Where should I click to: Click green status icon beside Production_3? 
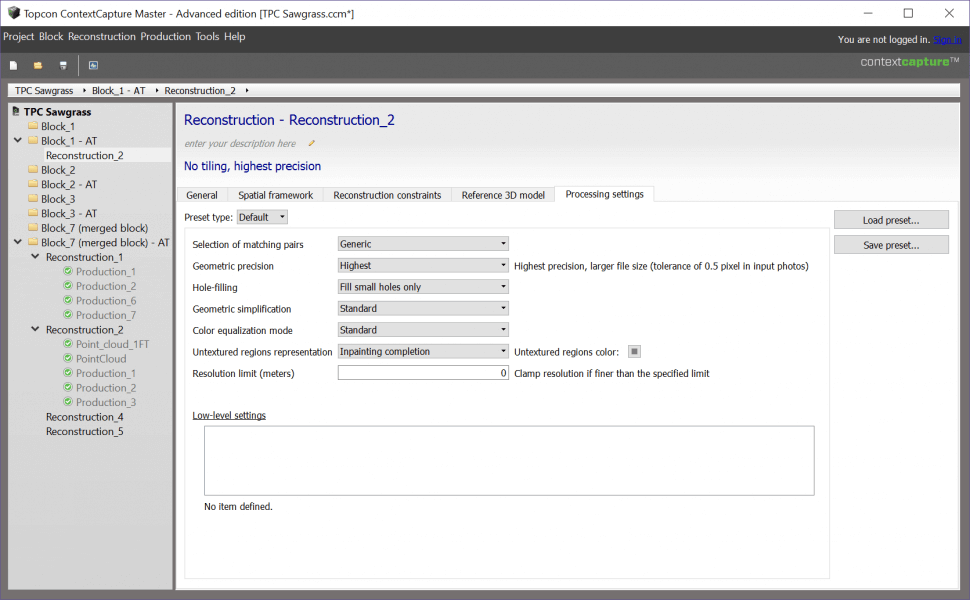coord(68,402)
